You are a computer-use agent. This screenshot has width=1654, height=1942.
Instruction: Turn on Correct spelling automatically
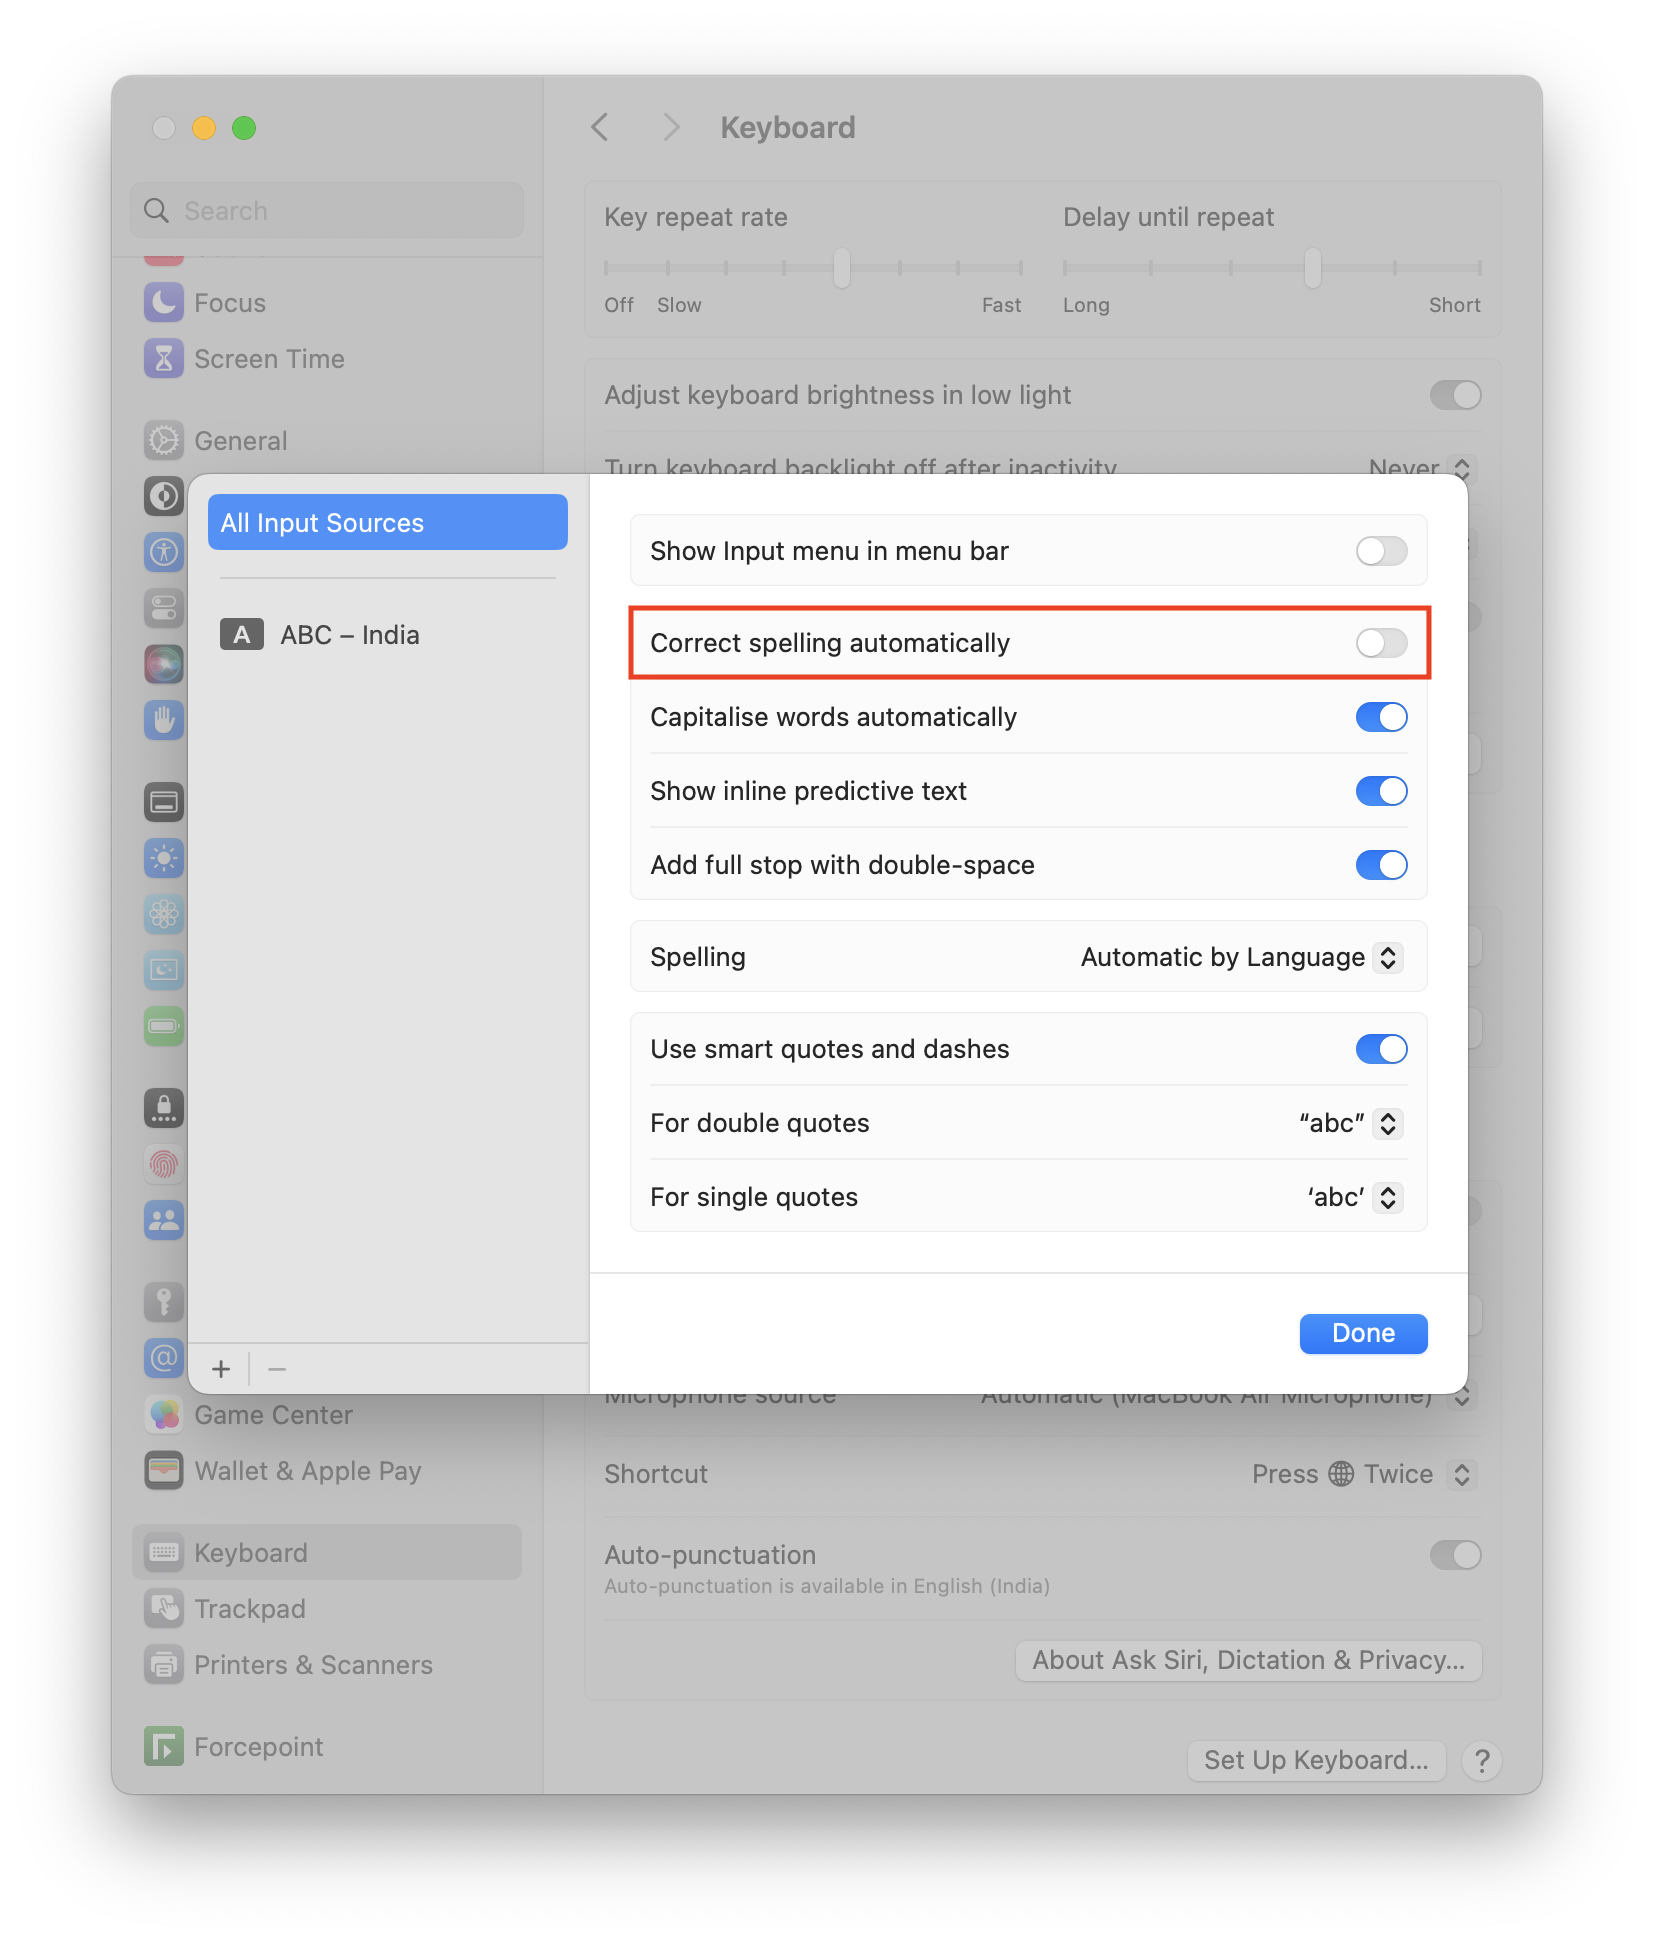coord(1381,643)
